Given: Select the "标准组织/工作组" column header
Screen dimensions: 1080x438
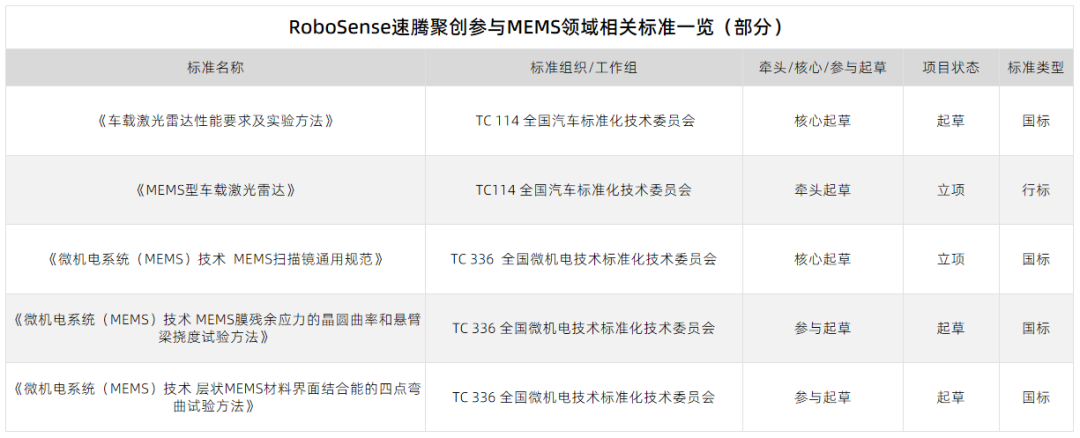Looking at the screenshot, I should (584, 68).
